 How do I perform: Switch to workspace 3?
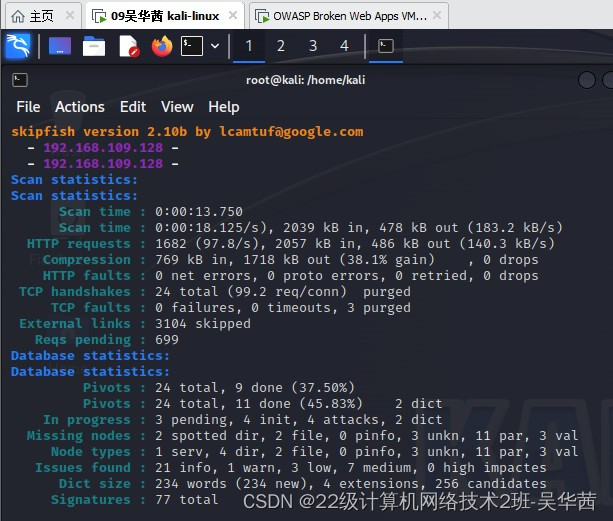pyautogui.click(x=313, y=46)
